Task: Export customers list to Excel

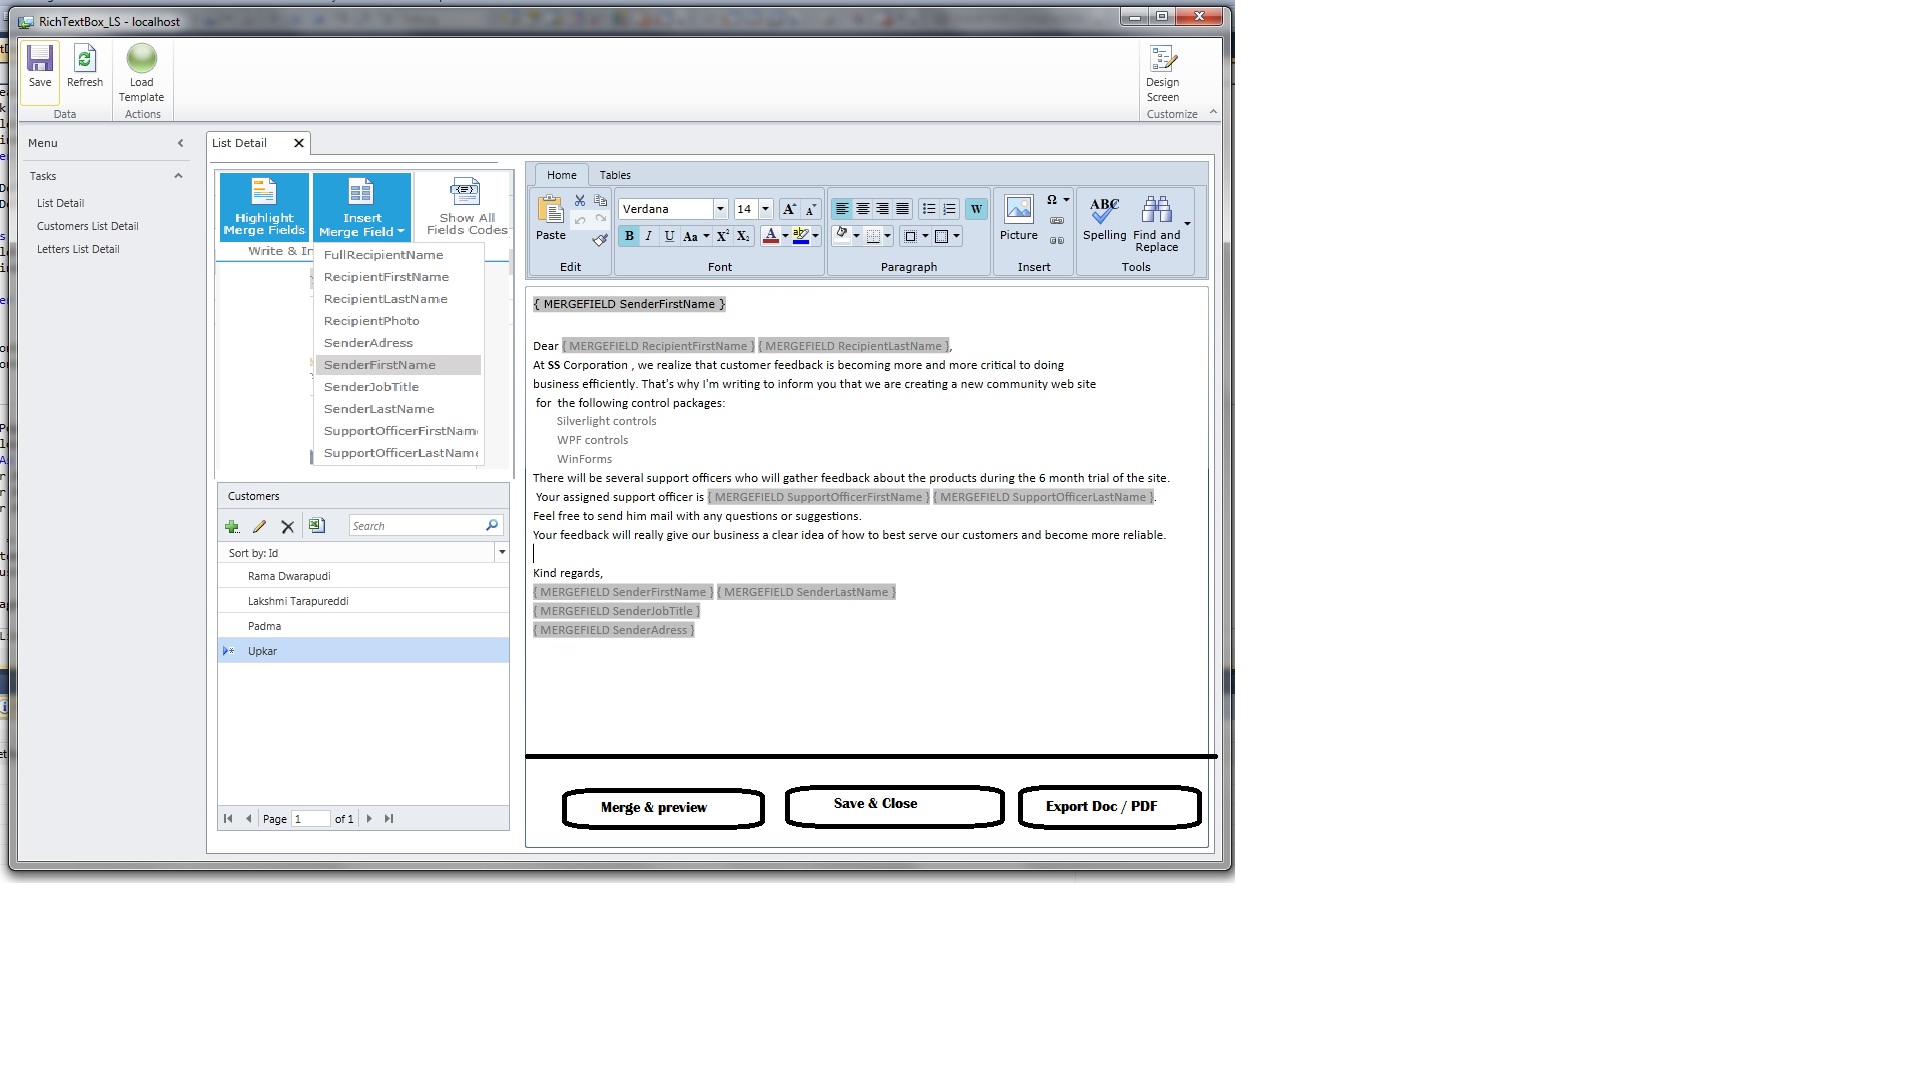Action: [317, 526]
